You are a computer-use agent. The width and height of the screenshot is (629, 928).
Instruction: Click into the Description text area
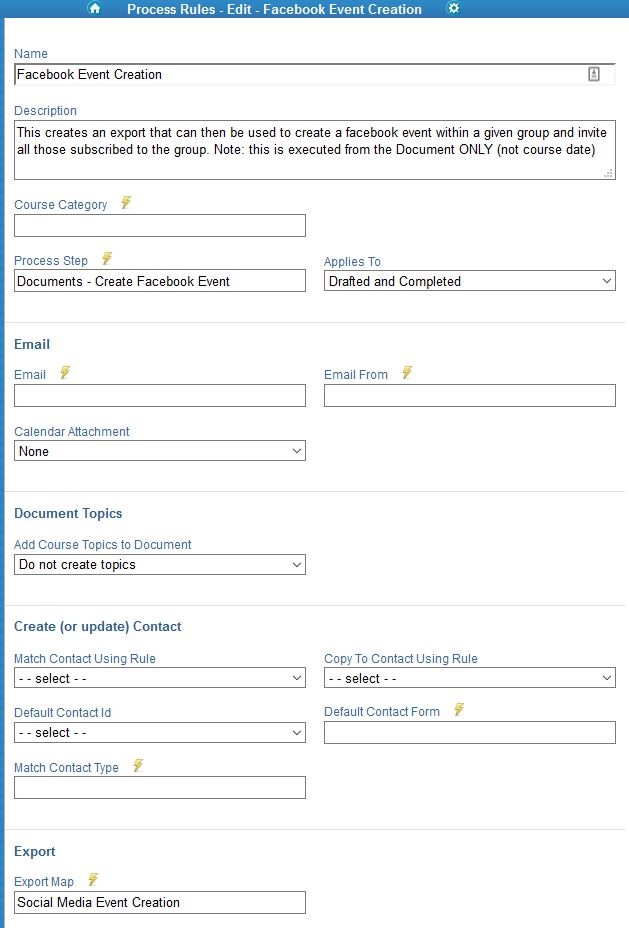(315, 150)
